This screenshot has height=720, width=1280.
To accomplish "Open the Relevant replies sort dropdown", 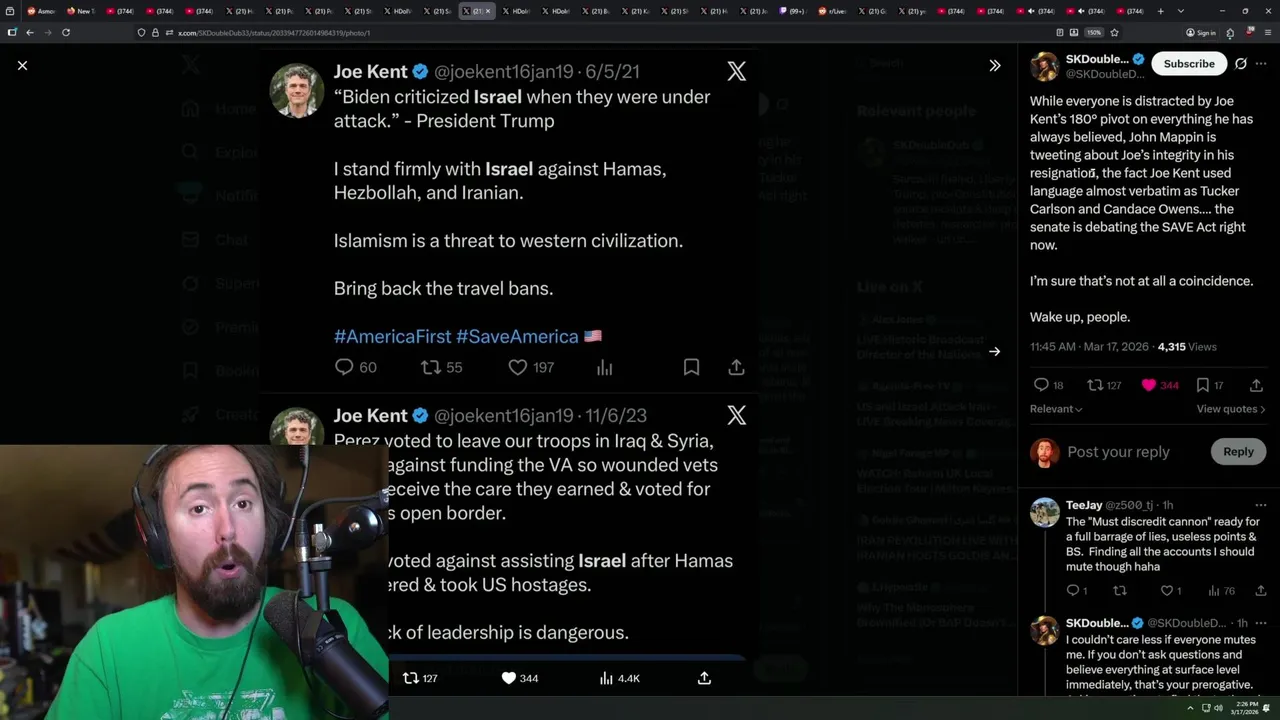I will tap(1056, 409).
